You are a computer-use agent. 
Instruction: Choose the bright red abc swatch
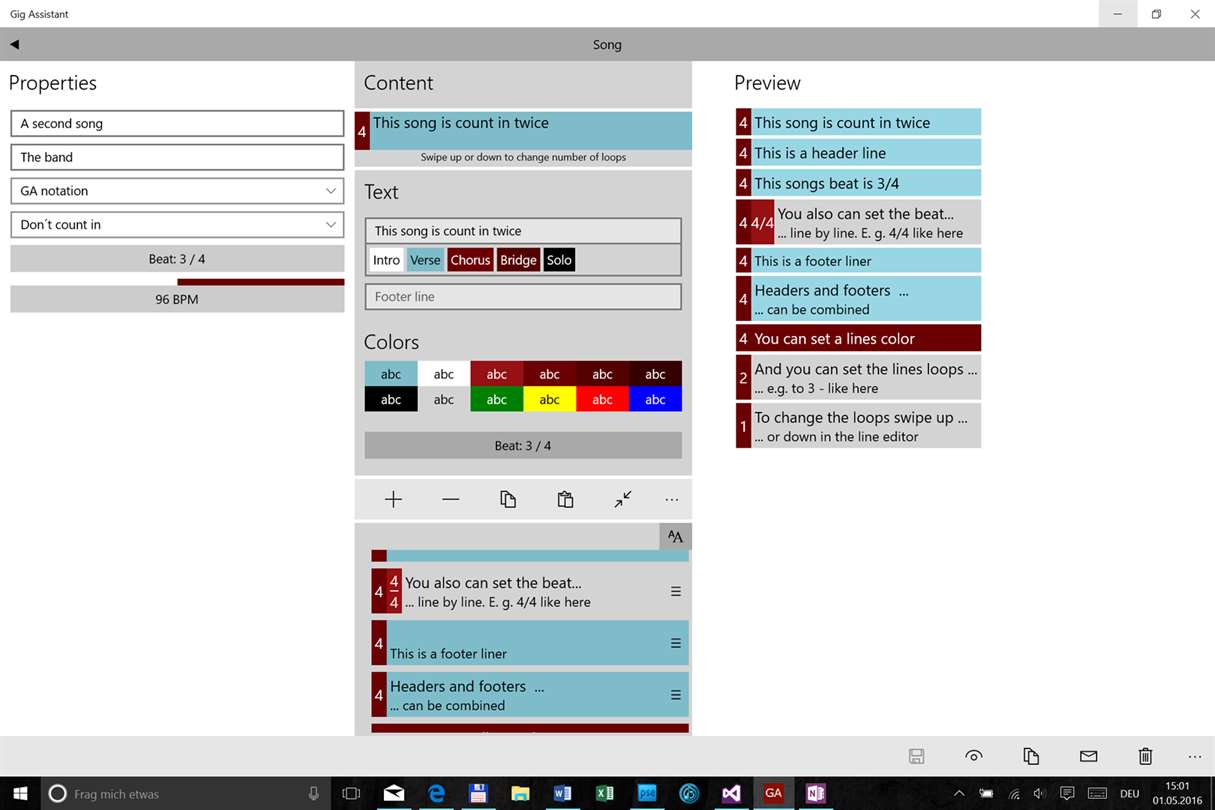click(602, 399)
